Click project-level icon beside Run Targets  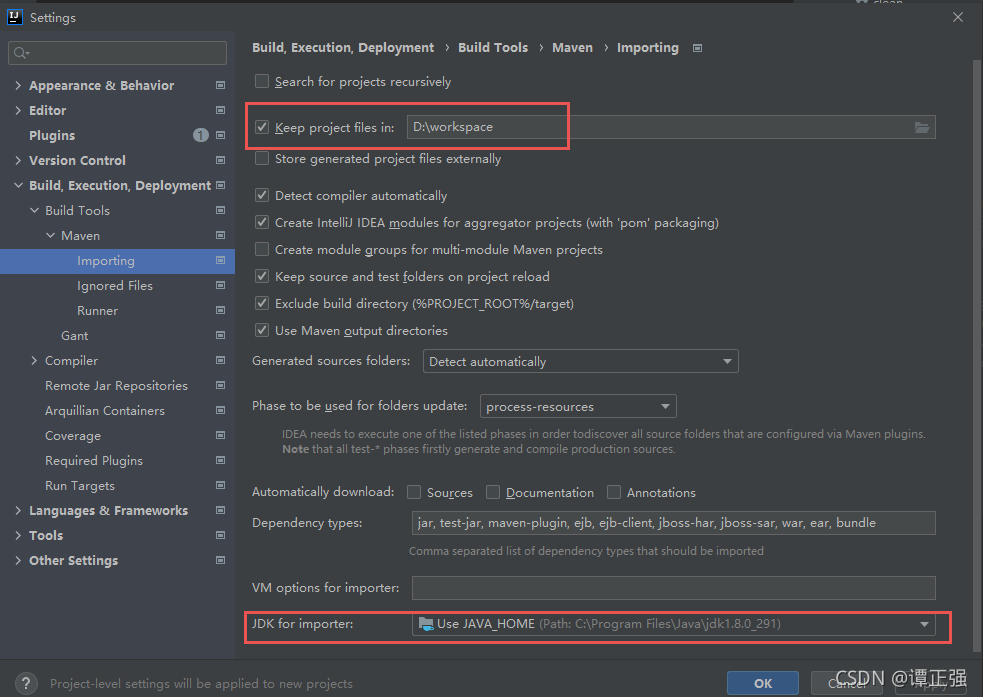[x=221, y=486]
